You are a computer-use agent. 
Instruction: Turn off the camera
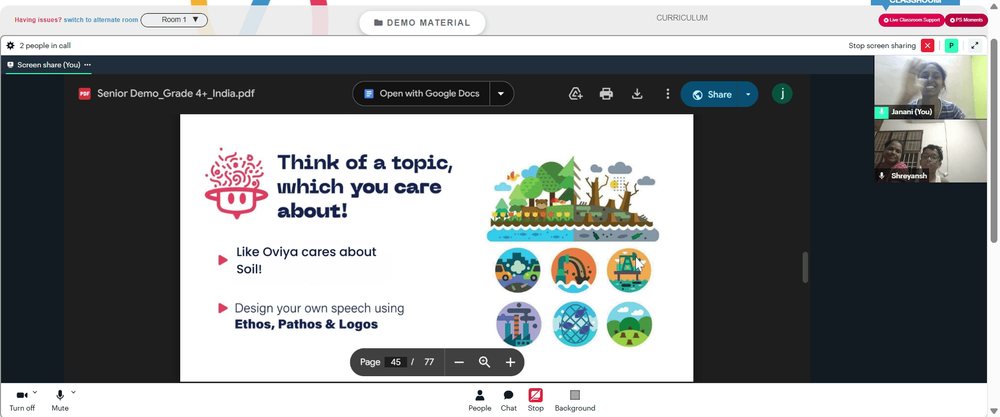(22, 400)
